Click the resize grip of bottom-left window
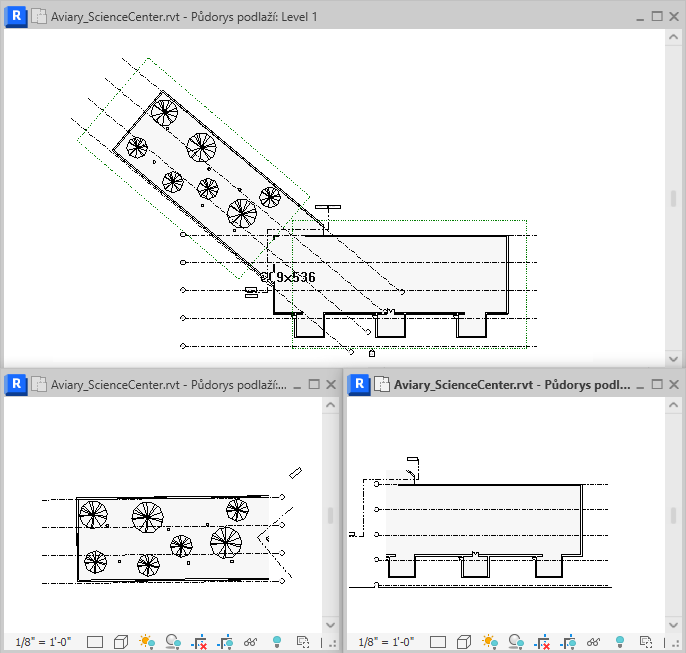 (333, 643)
